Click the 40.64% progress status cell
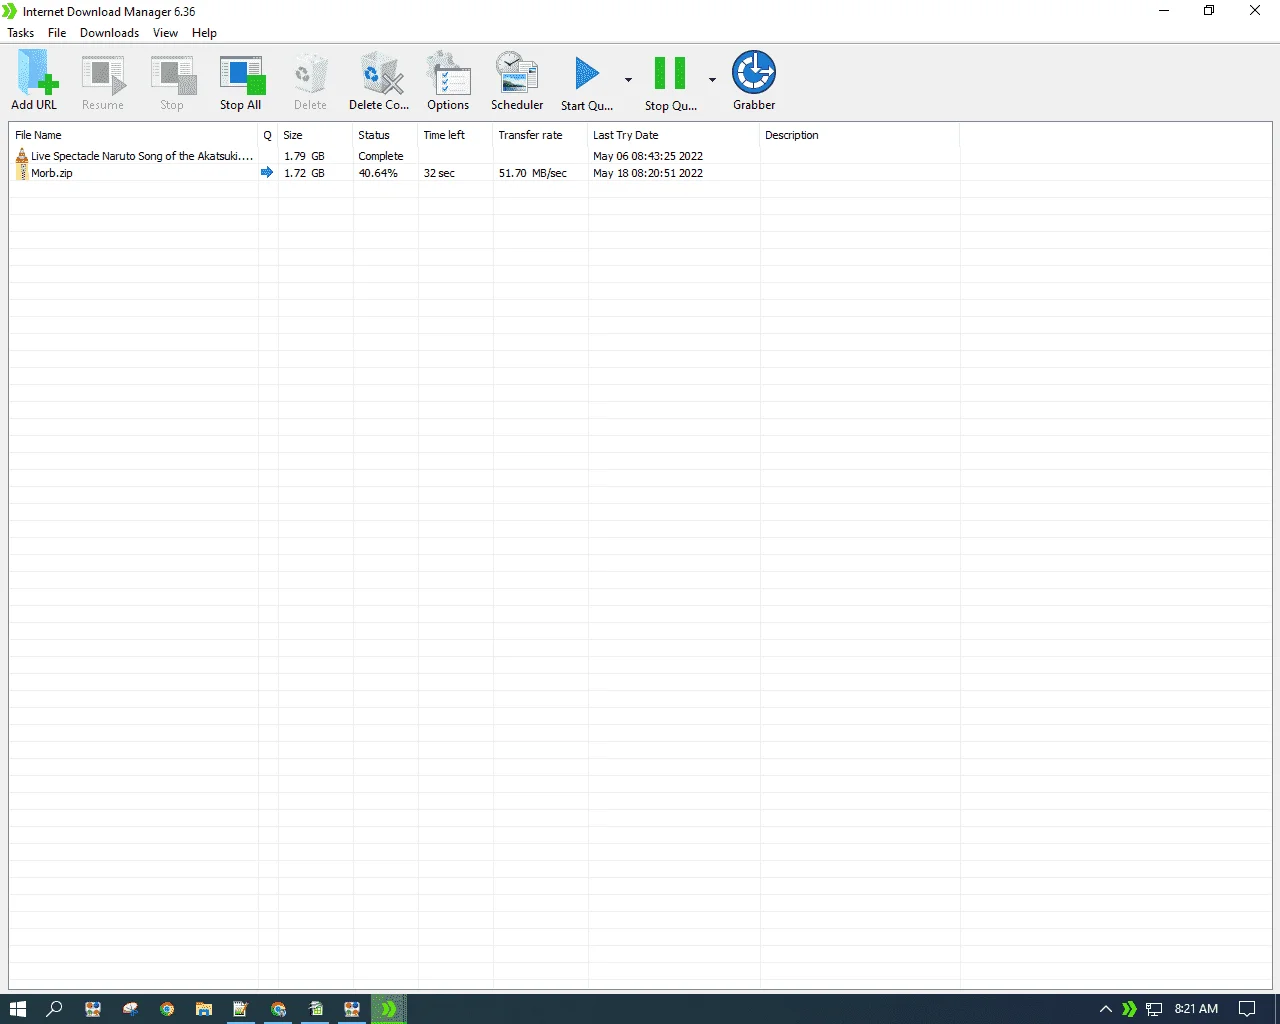Viewport: 1280px width, 1024px height. pos(378,173)
